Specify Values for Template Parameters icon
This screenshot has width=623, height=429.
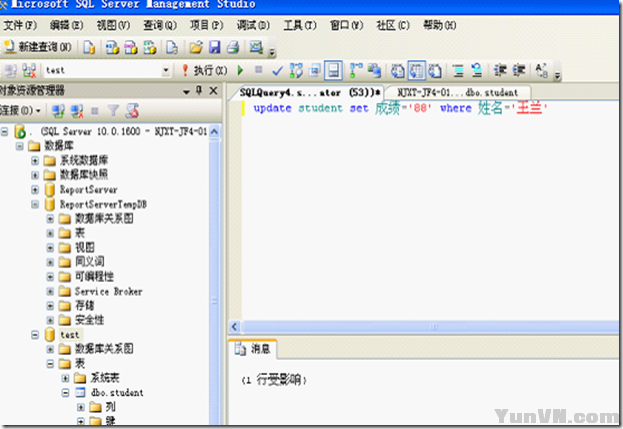pyautogui.click(x=542, y=71)
